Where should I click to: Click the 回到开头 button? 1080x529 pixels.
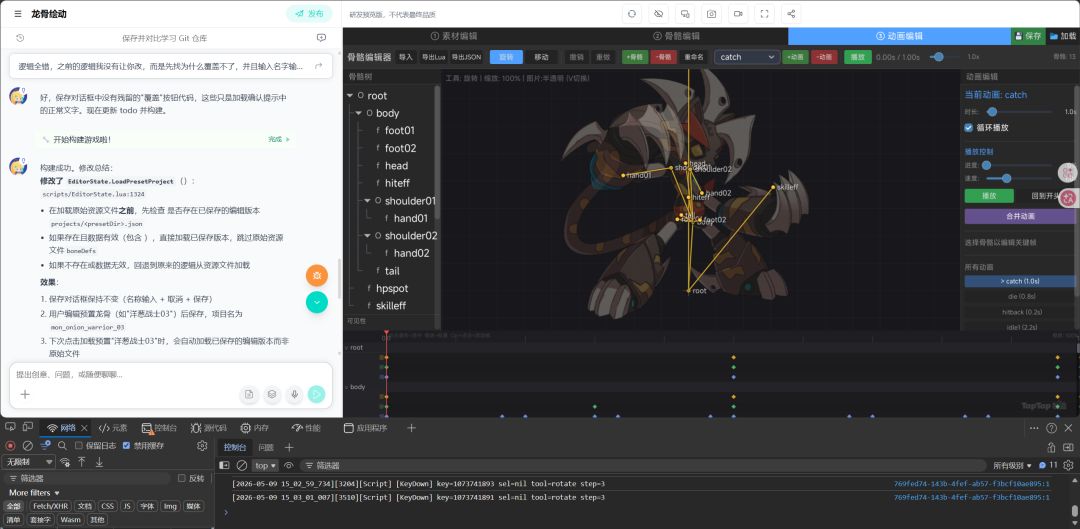[1046, 196]
